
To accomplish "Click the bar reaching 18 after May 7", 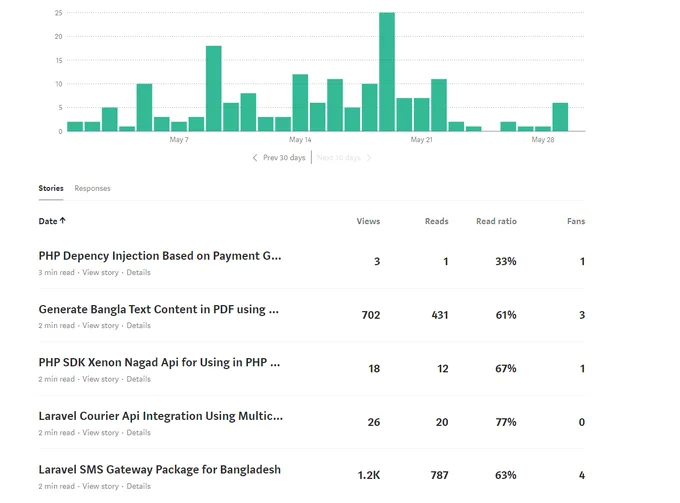I will (213, 88).
